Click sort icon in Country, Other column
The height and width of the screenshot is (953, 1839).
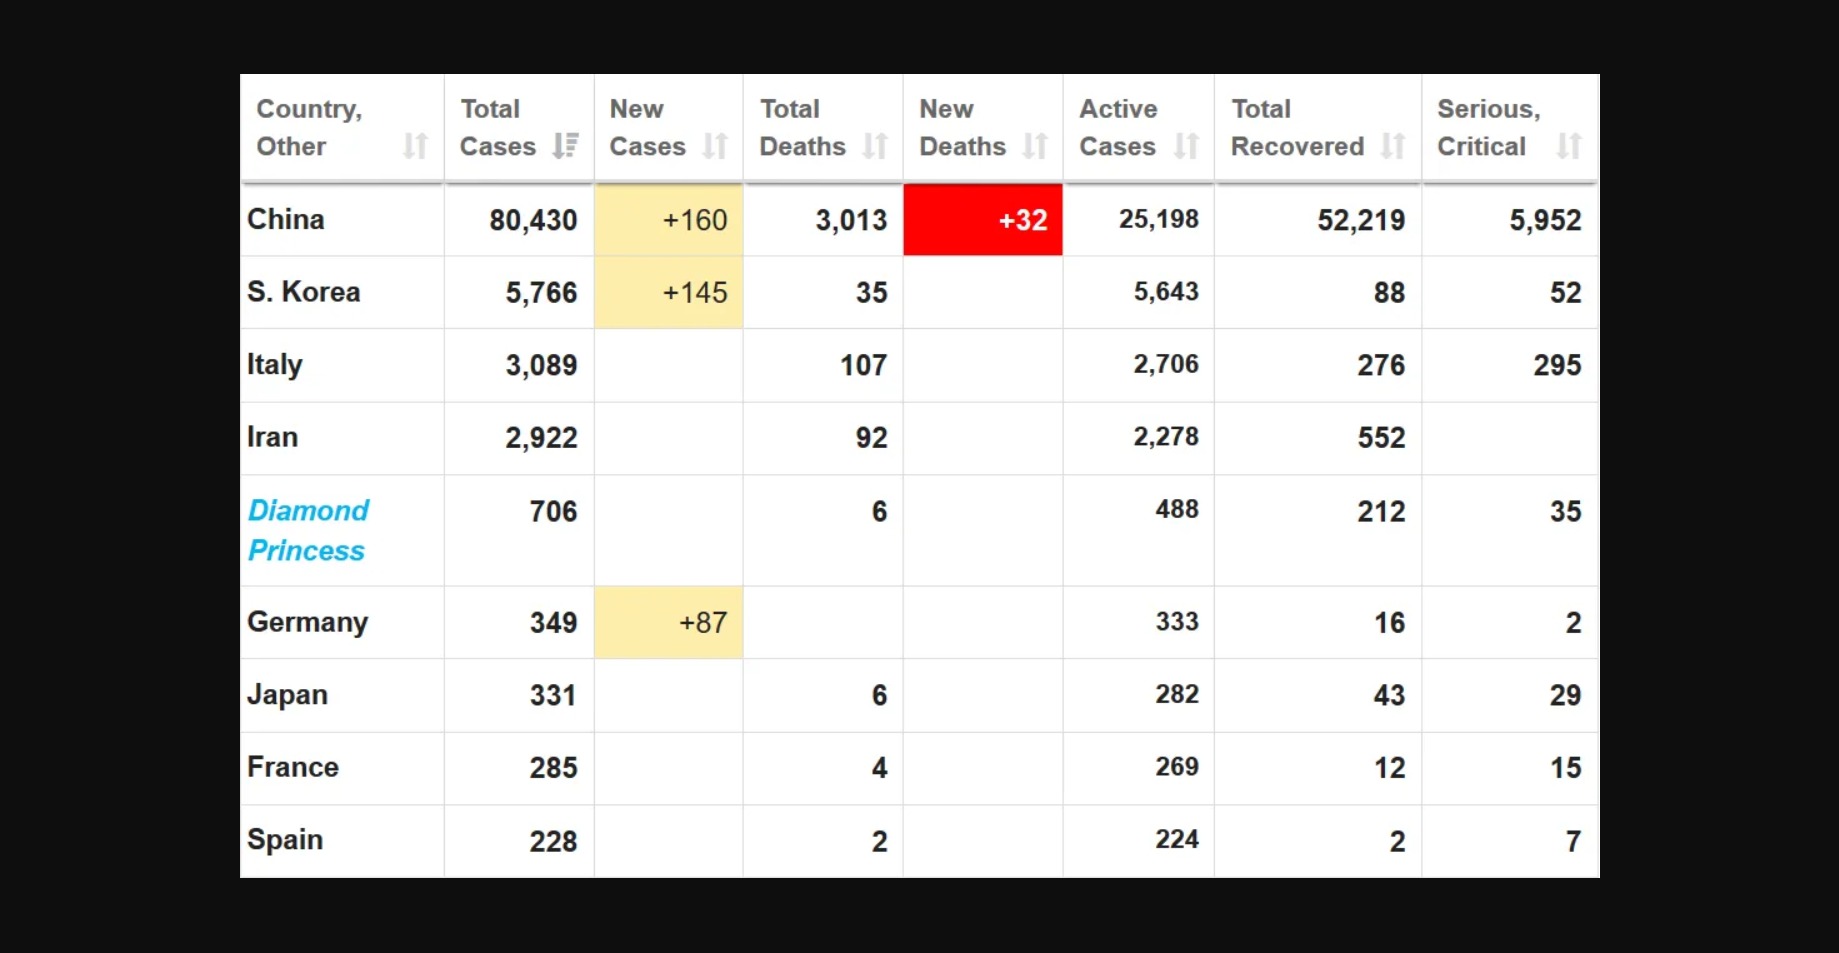click(415, 147)
